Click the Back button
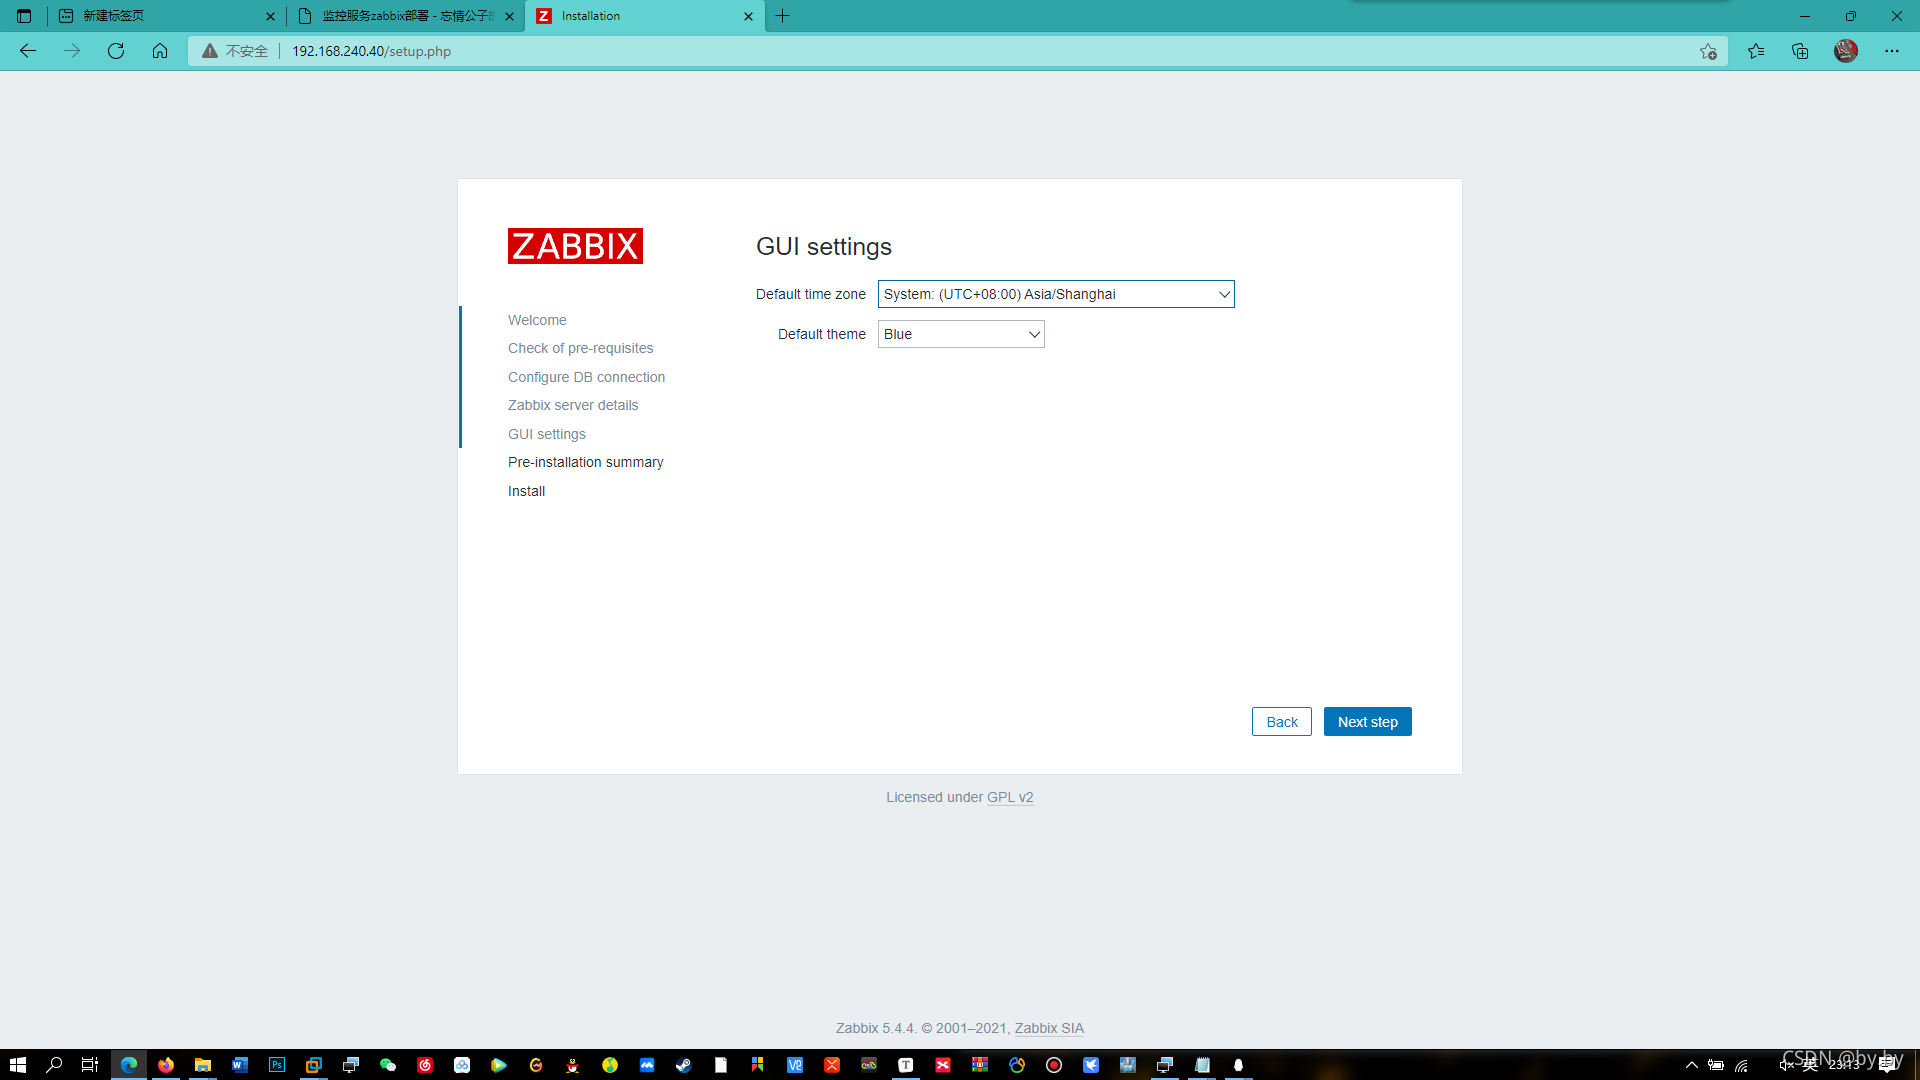The width and height of the screenshot is (1920, 1080). coord(1281,722)
